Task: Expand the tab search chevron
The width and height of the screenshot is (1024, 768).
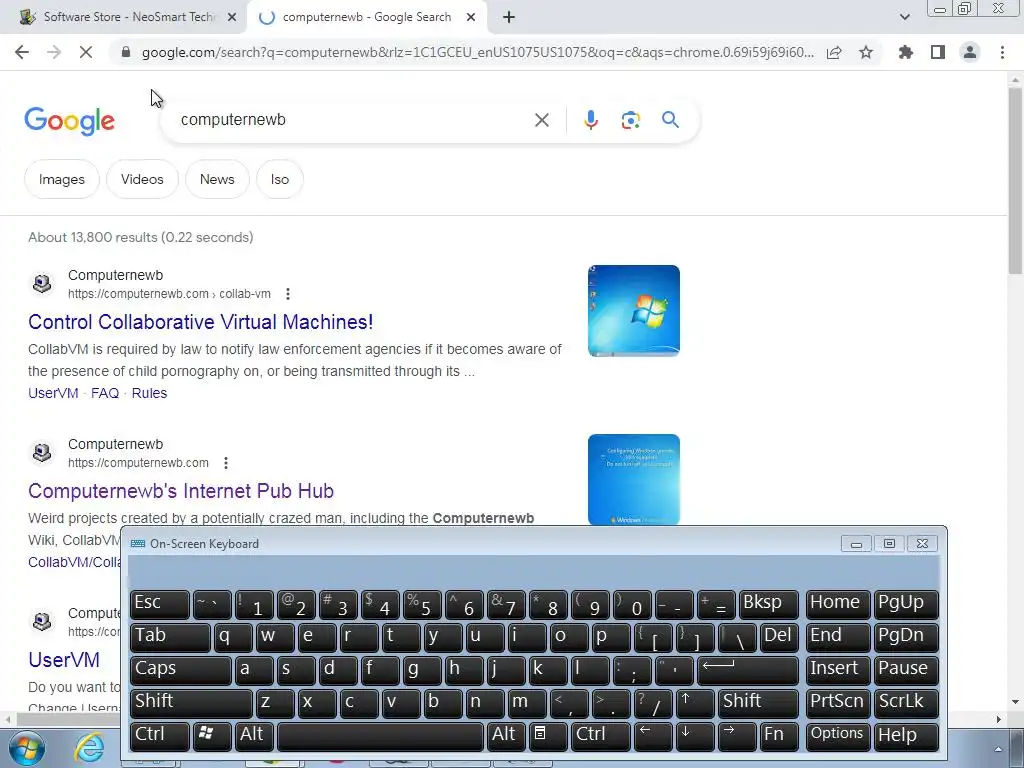Action: (x=904, y=17)
